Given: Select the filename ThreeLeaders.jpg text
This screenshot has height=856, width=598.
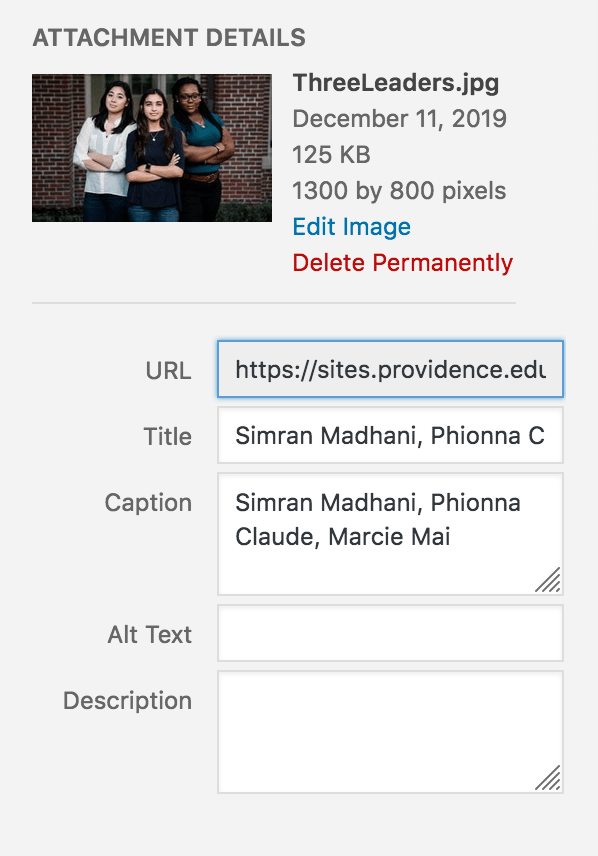Looking at the screenshot, I should (396, 83).
